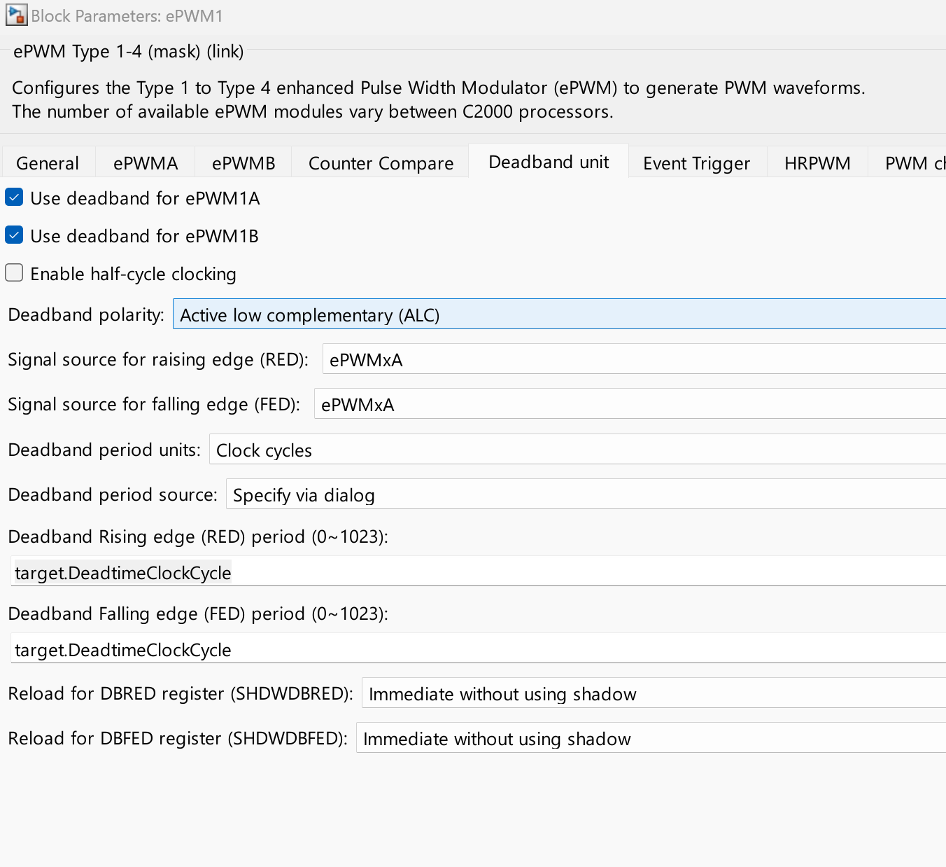Click the Deadband Rising edge period field

(476, 573)
